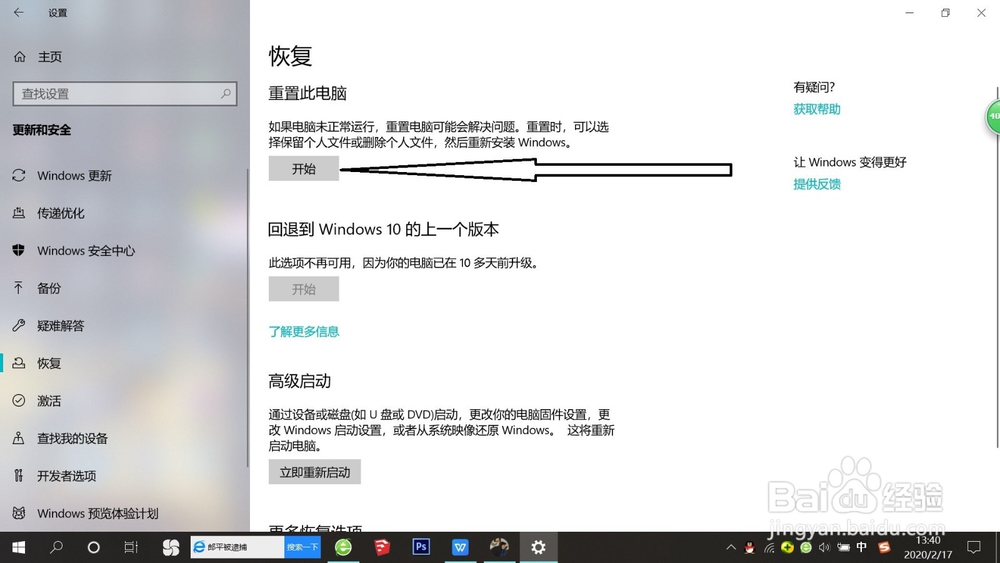1000x563 pixels.
Task: Click disabled 开始 under 回退到 Windows 10
Action: pyautogui.click(x=304, y=289)
